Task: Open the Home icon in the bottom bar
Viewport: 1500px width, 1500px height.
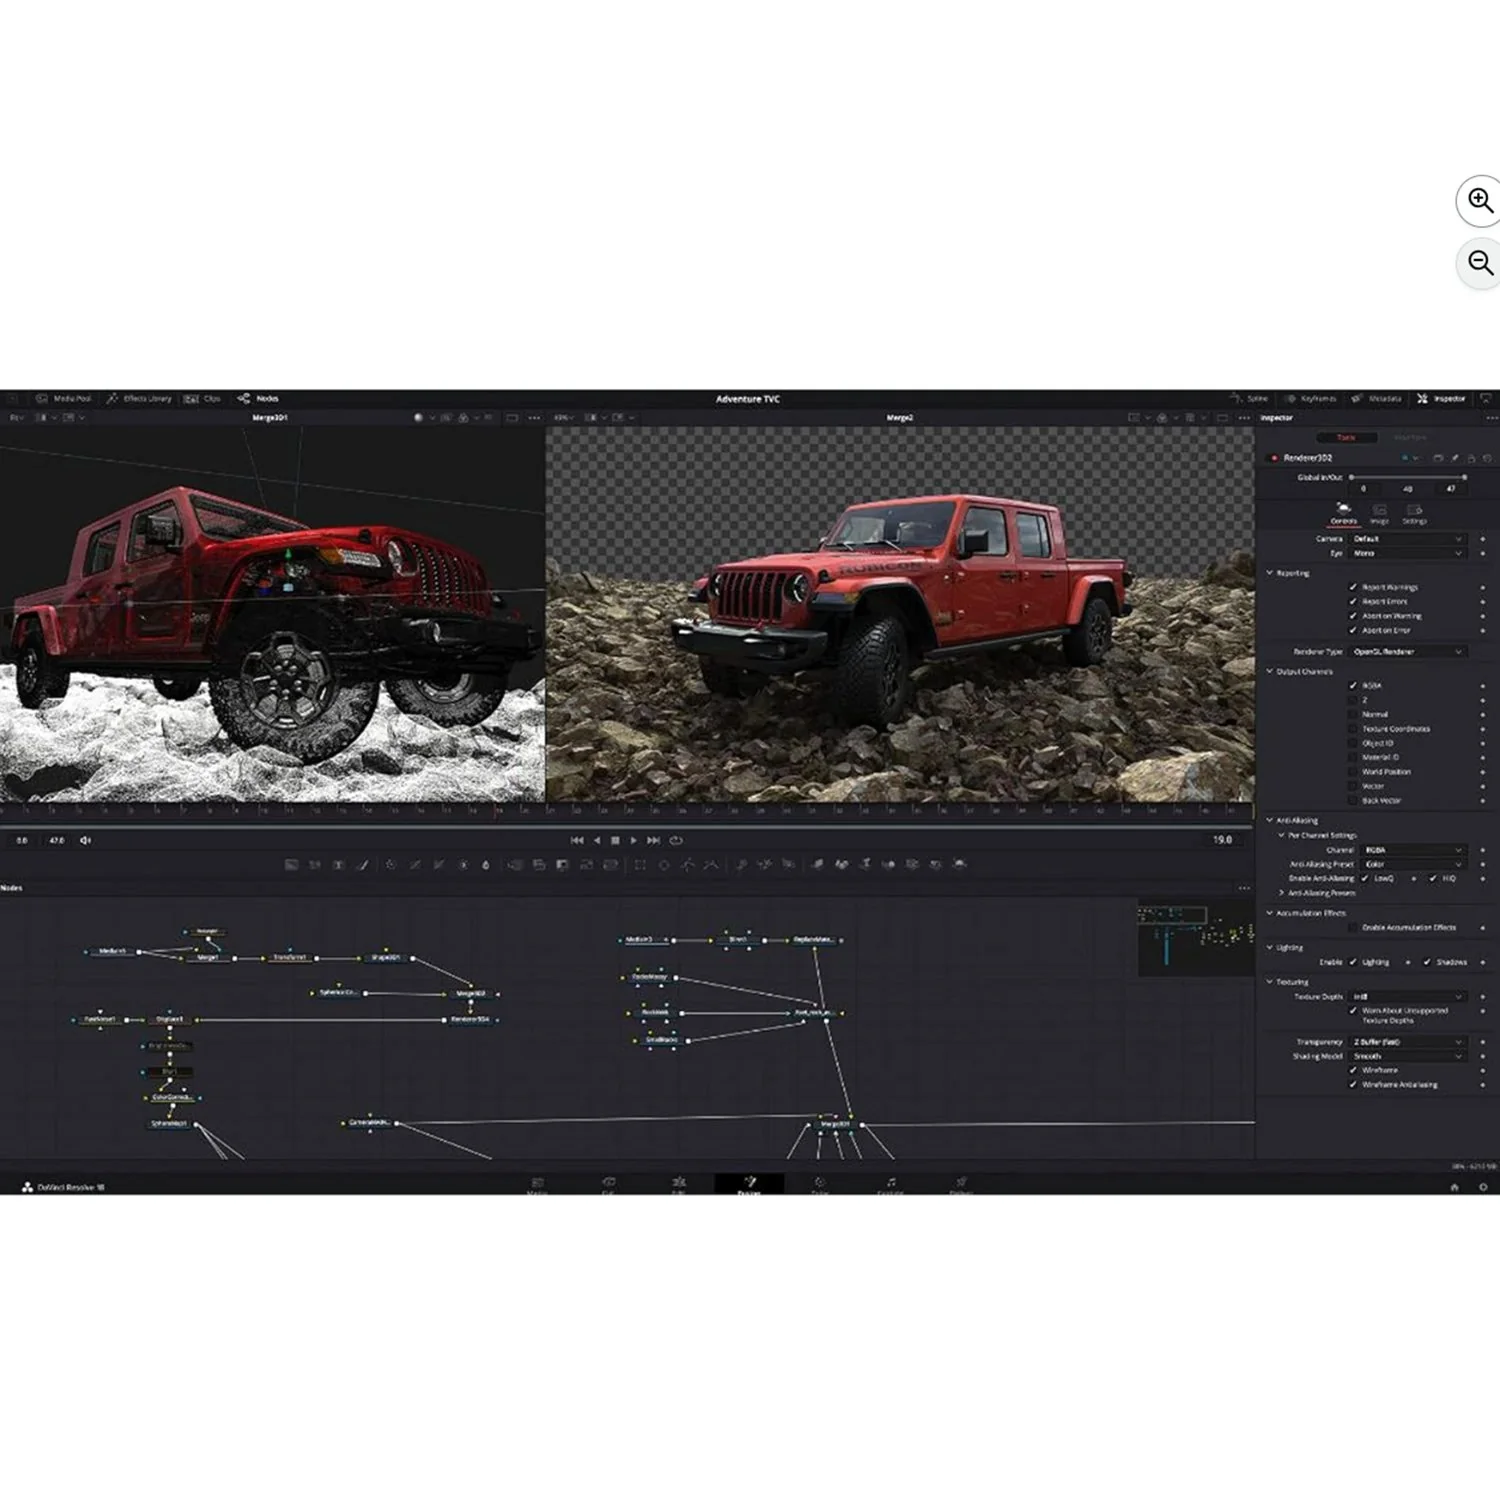Action: click(x=1454, y=1187)
